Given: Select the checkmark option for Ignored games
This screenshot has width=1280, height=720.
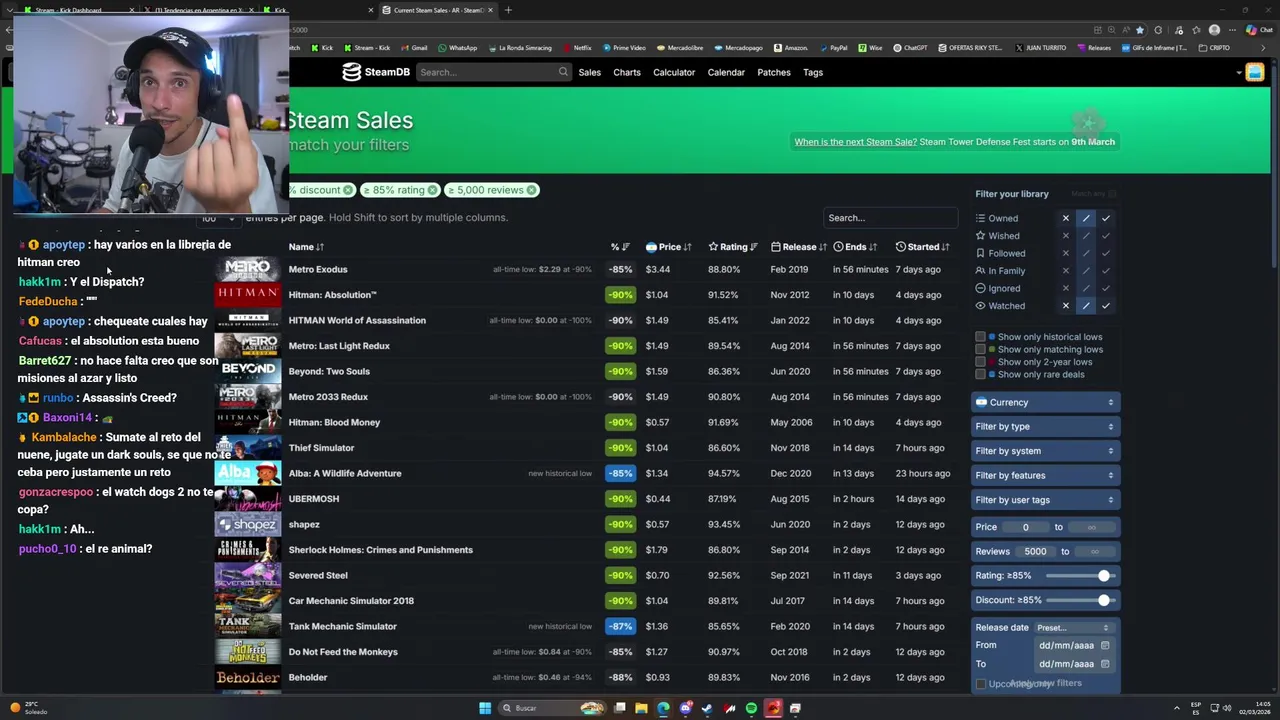Looking at the screenshot, I should (1106, 288).
